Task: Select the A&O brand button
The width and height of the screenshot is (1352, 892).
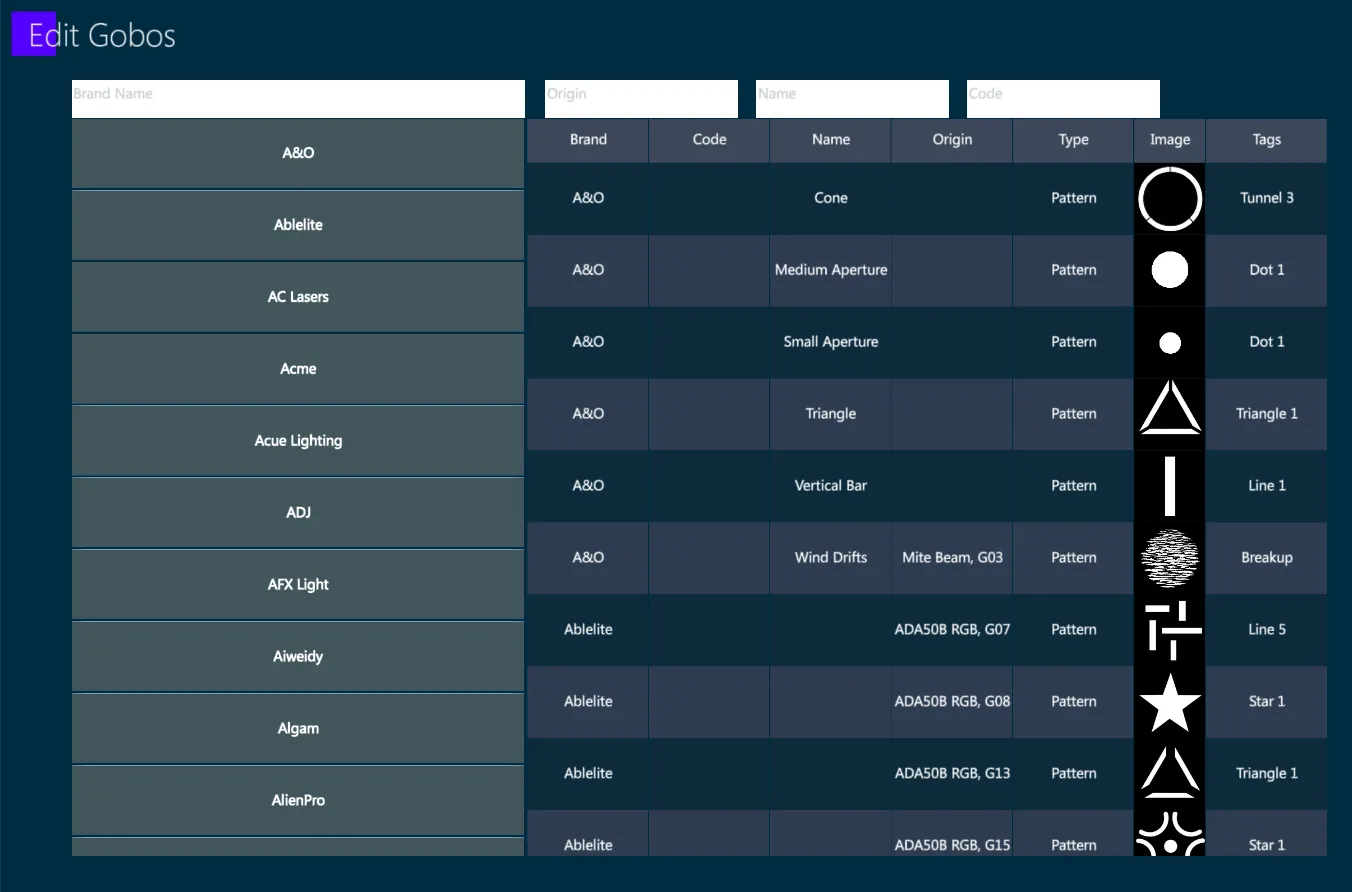Action: pos(298,154)
